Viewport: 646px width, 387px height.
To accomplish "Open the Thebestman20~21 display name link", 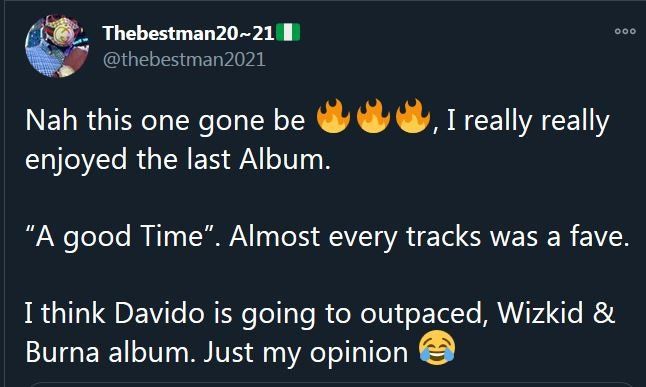I will 188,33.
